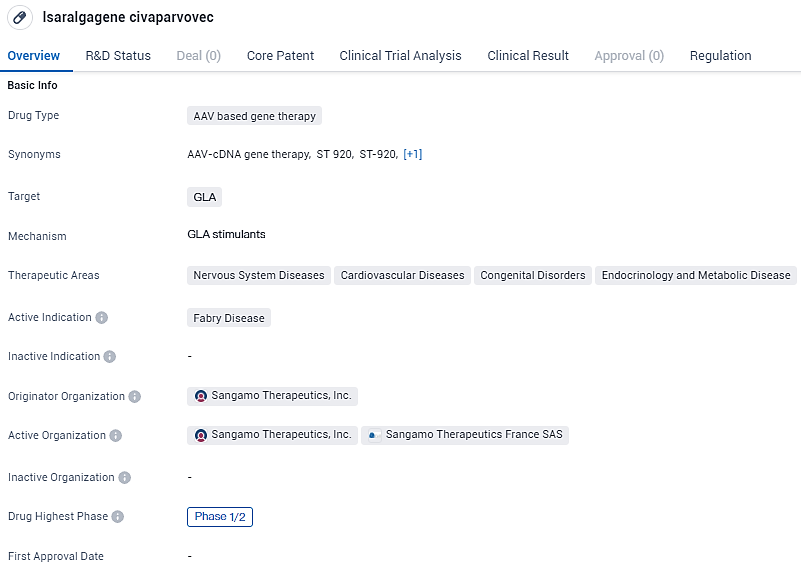Go to the Clinical Result tab

tap(528, 56)
